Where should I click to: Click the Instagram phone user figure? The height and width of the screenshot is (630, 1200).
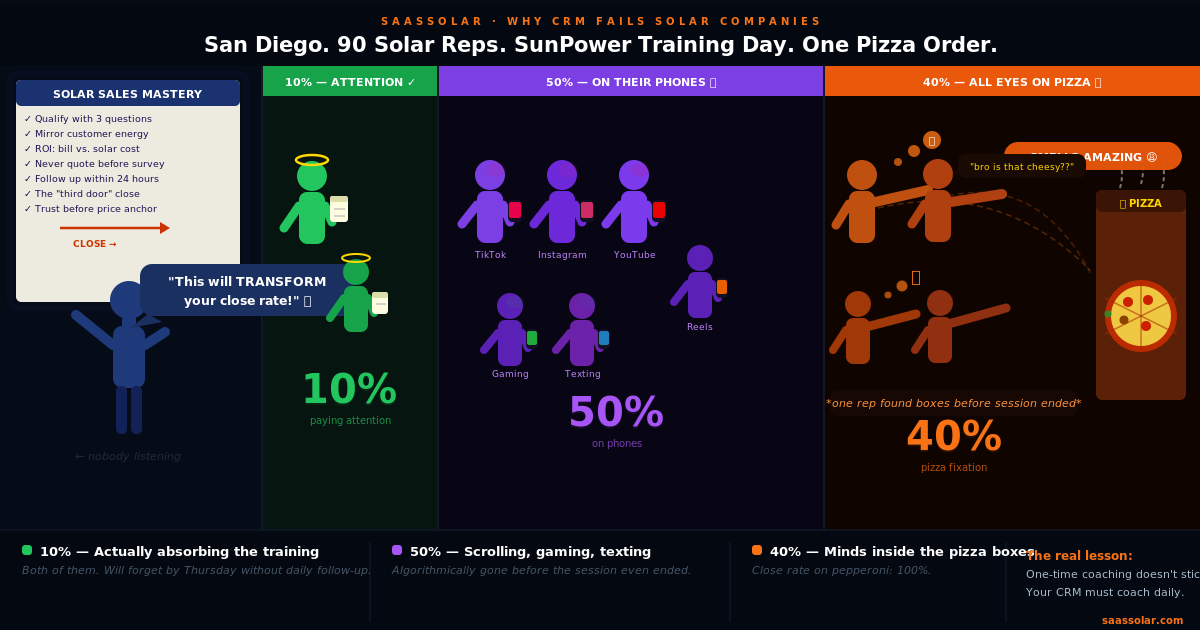[562, 201]
